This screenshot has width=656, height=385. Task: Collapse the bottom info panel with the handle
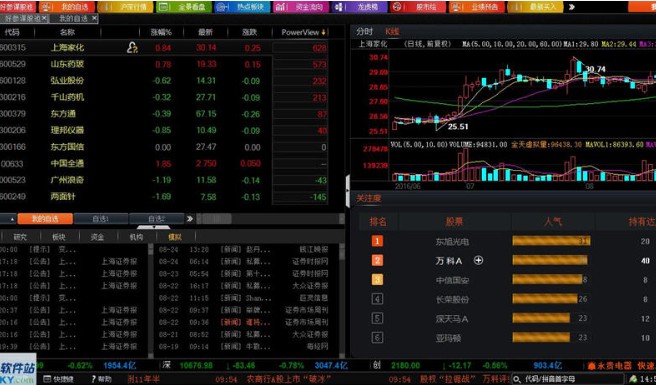(x=154, y=227)
